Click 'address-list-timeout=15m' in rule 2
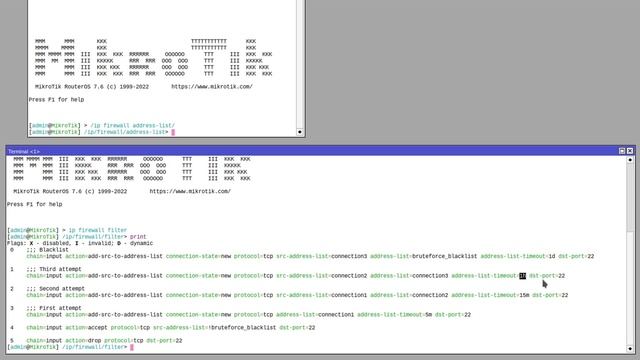Screen dimensions: 640x360 coord(490,295)
